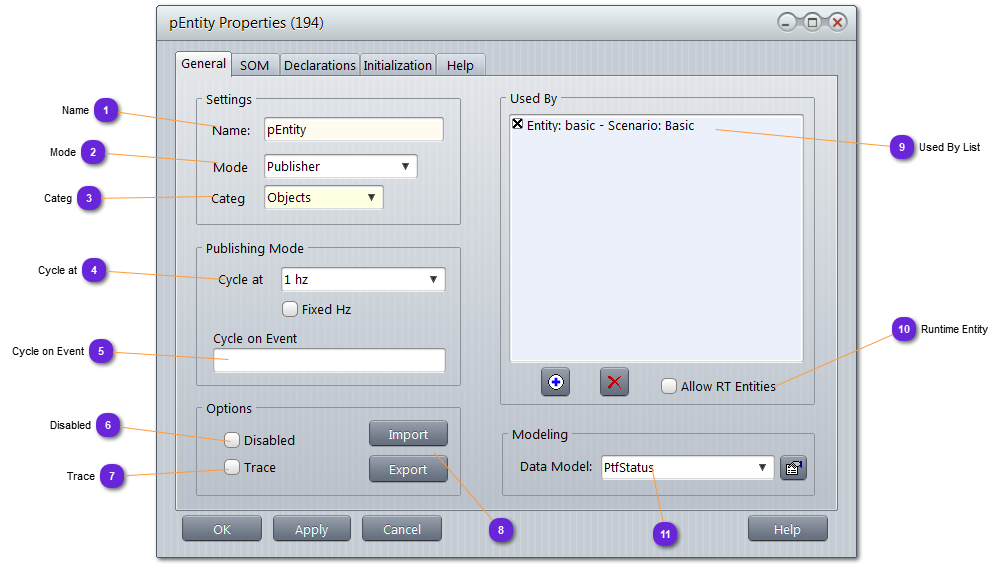The image size is (1004, 567).
Task: Click the blue plus add entity icon
Action: tap(555, 382)
